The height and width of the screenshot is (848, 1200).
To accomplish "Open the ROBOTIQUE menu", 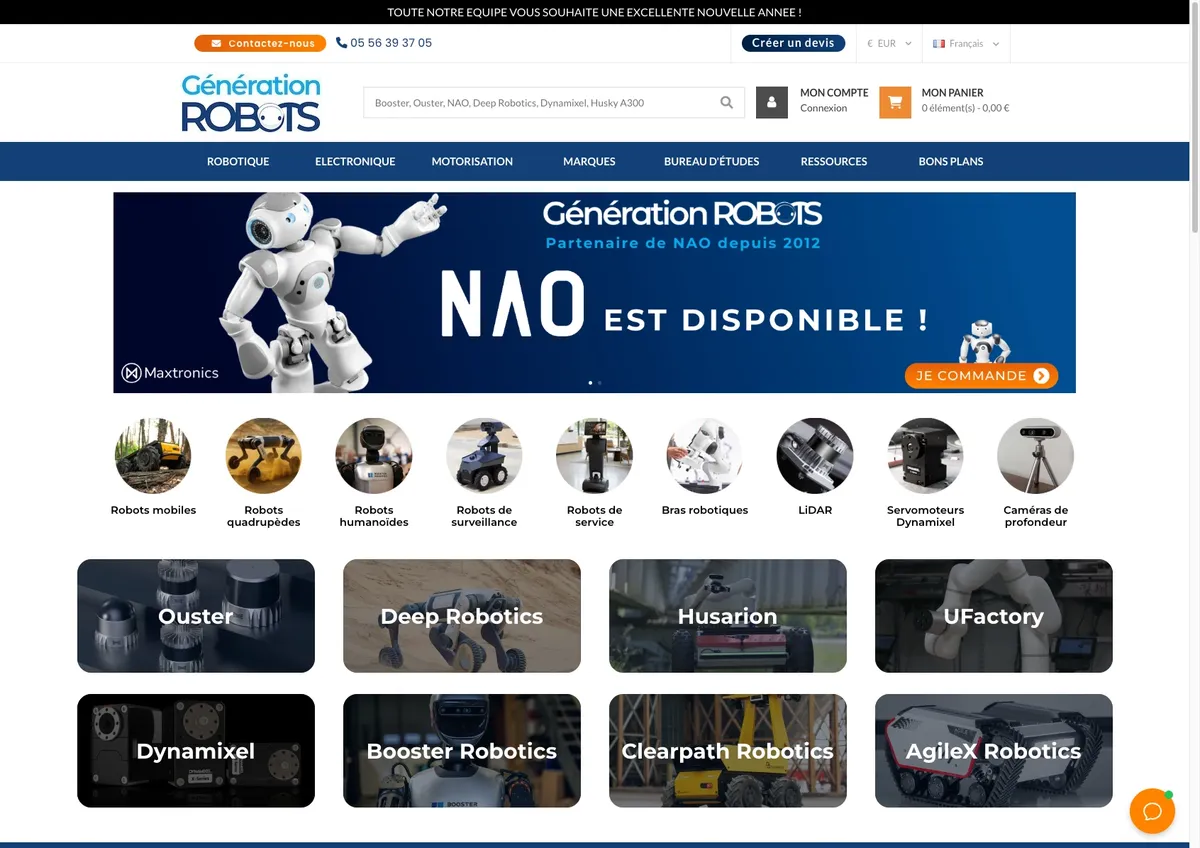I will coord(238,161).
